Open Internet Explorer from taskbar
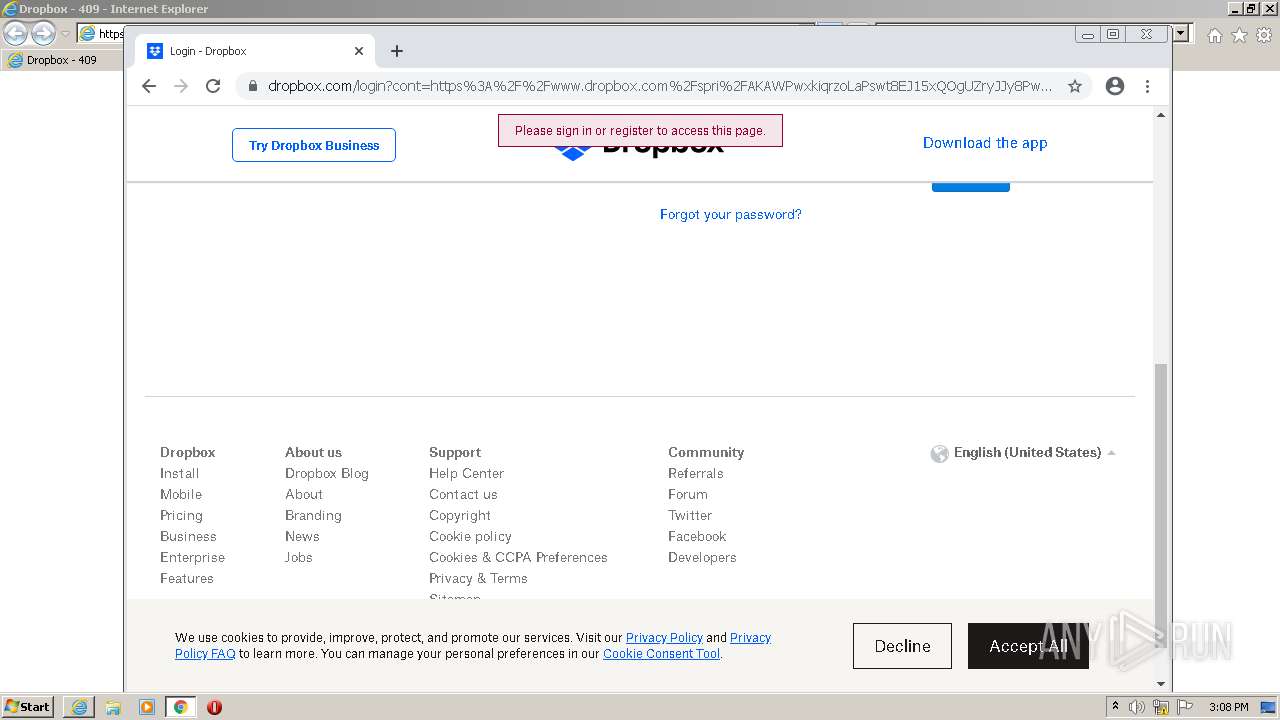Screen dimensions: 1280x720 point(79,707)
